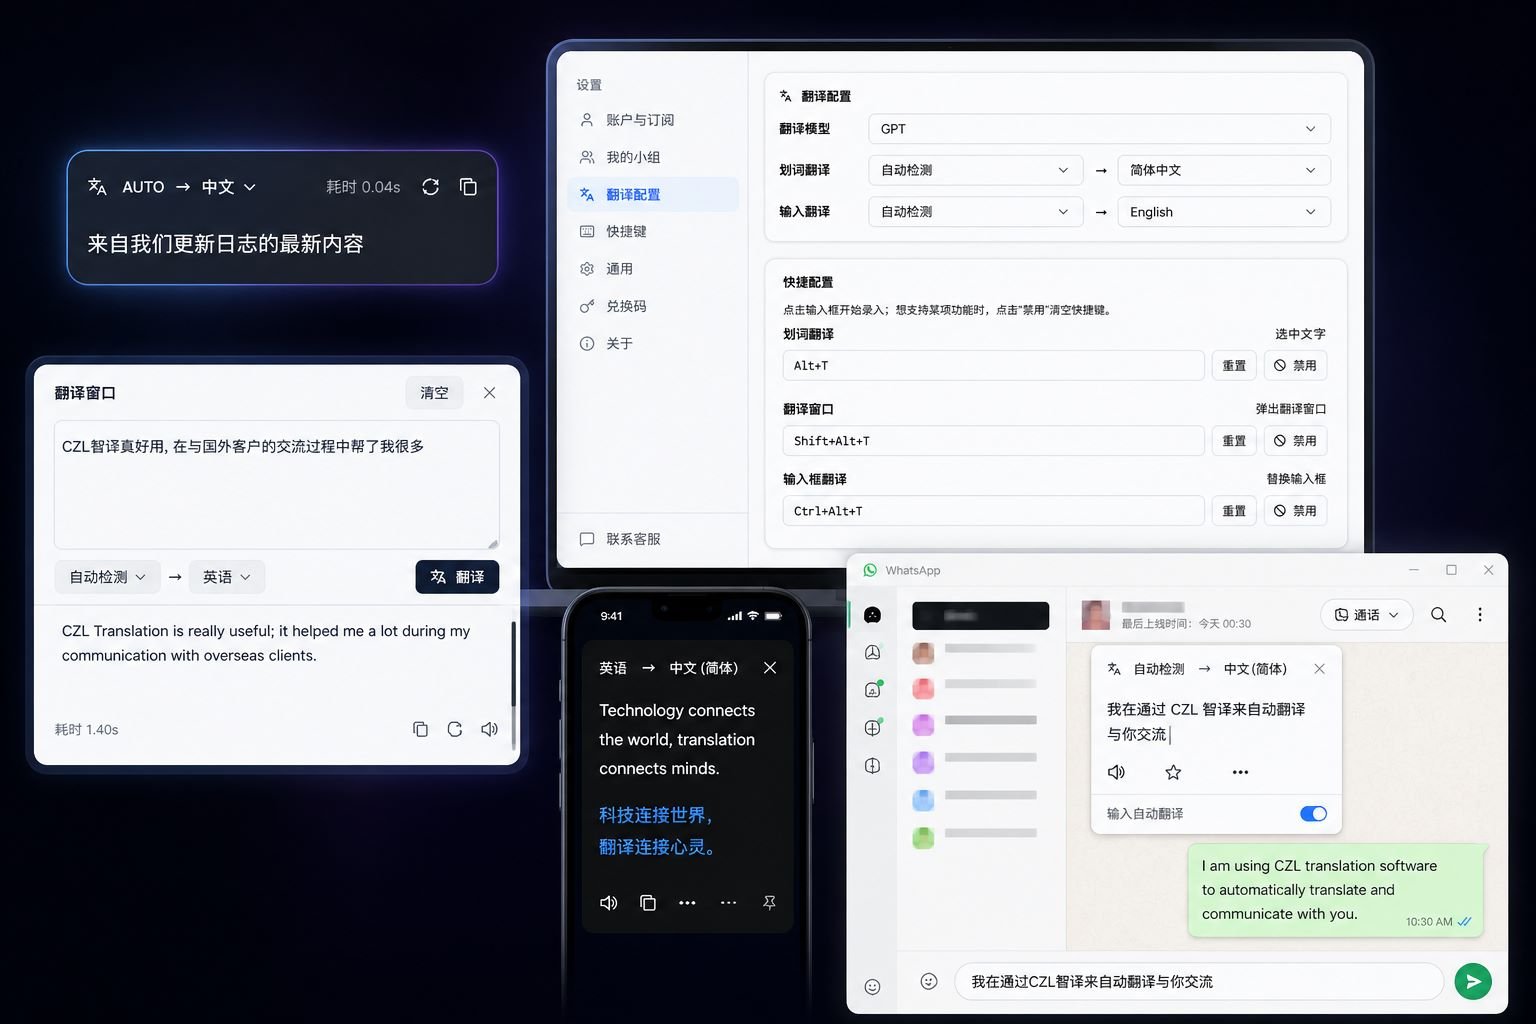Send the message with the green send button
The height and width of the screenshot is (1024, 1536).
point(1472,981)
